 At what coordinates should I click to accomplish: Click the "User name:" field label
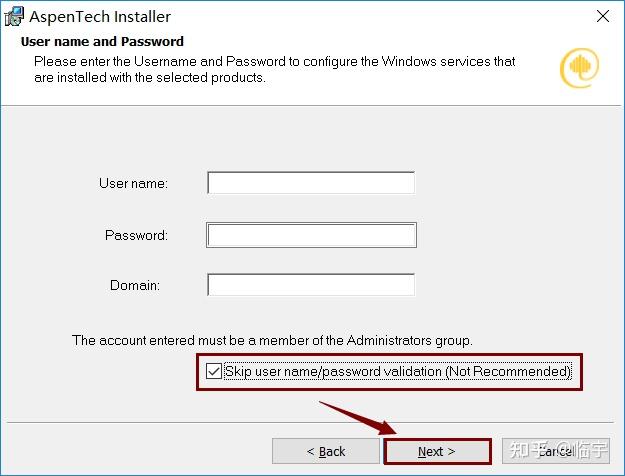tap(133, 183)
